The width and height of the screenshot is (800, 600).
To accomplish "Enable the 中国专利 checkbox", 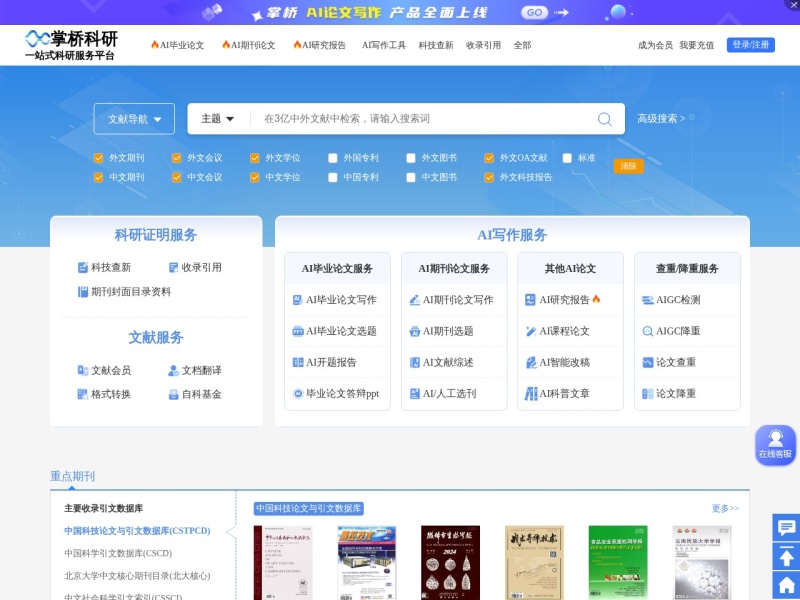I will [333, 178].
